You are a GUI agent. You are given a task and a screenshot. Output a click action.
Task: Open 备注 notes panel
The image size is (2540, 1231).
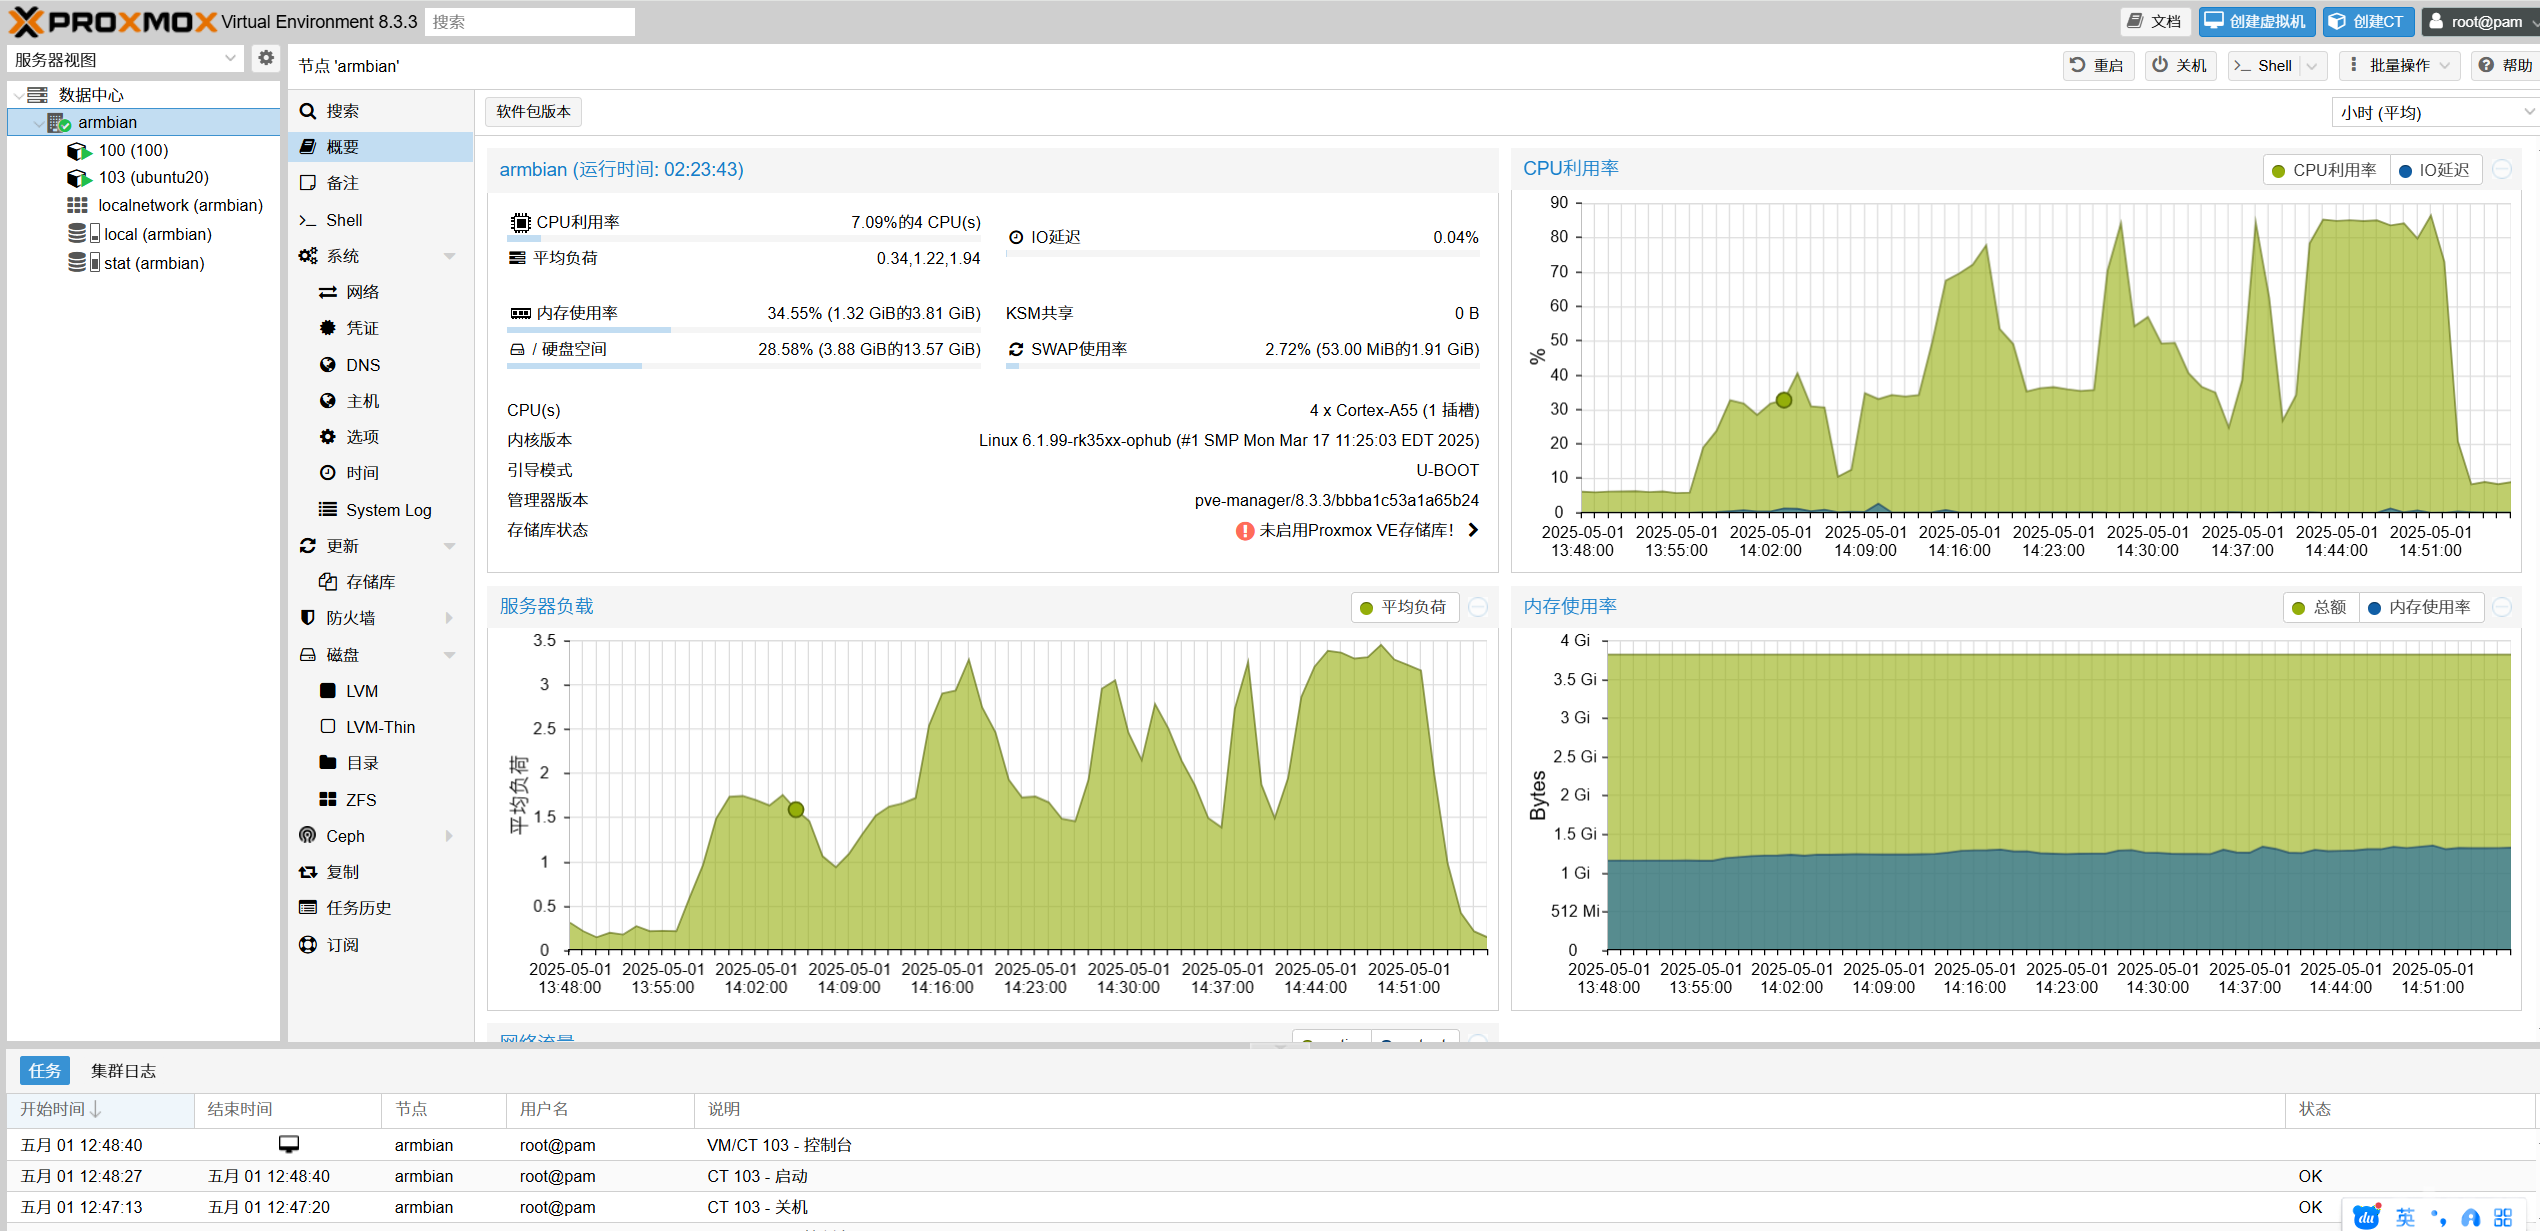tap(380, 183)
